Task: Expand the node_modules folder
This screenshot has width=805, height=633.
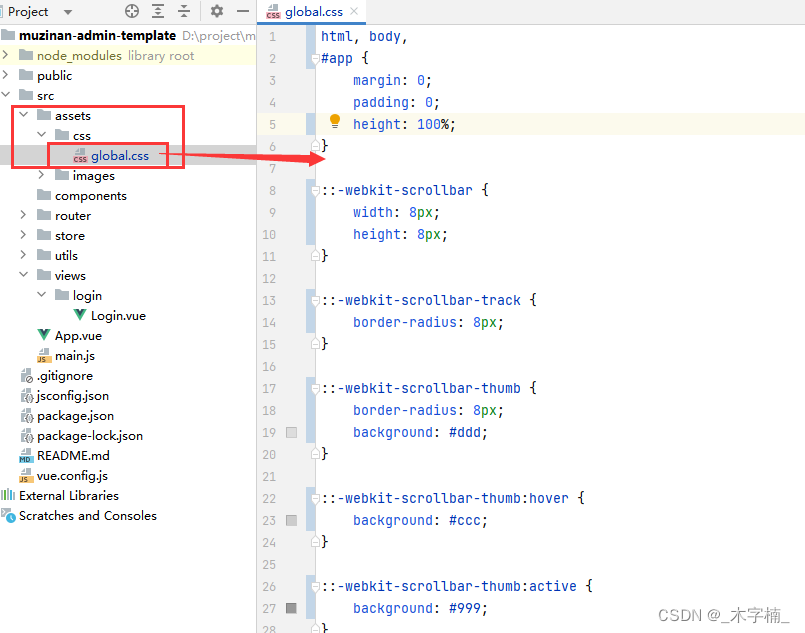Action: [x=6, y=54]
